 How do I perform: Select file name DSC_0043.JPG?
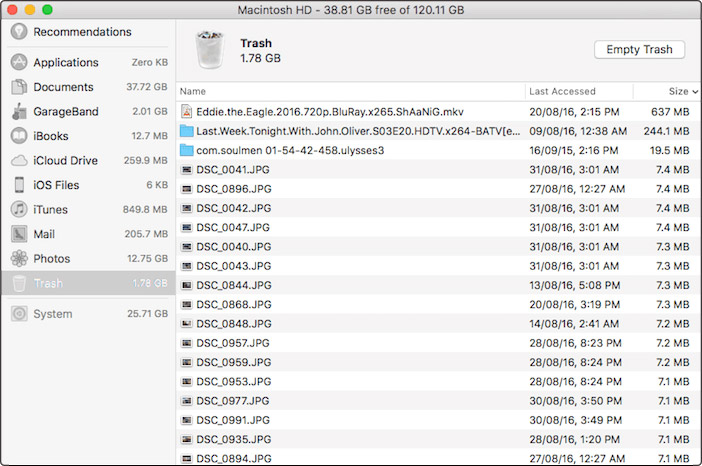pyautogui.click(x=234, y=266)
